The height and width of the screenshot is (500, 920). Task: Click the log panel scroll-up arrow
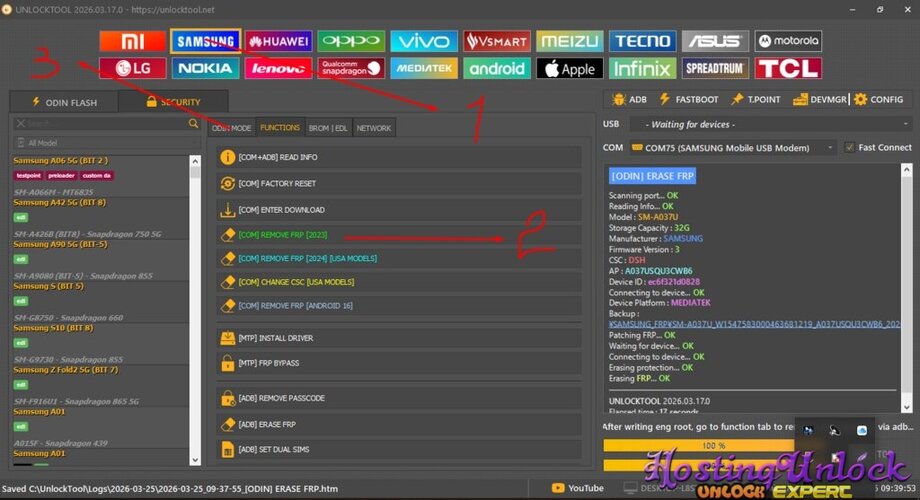click(x=907, y=169)
